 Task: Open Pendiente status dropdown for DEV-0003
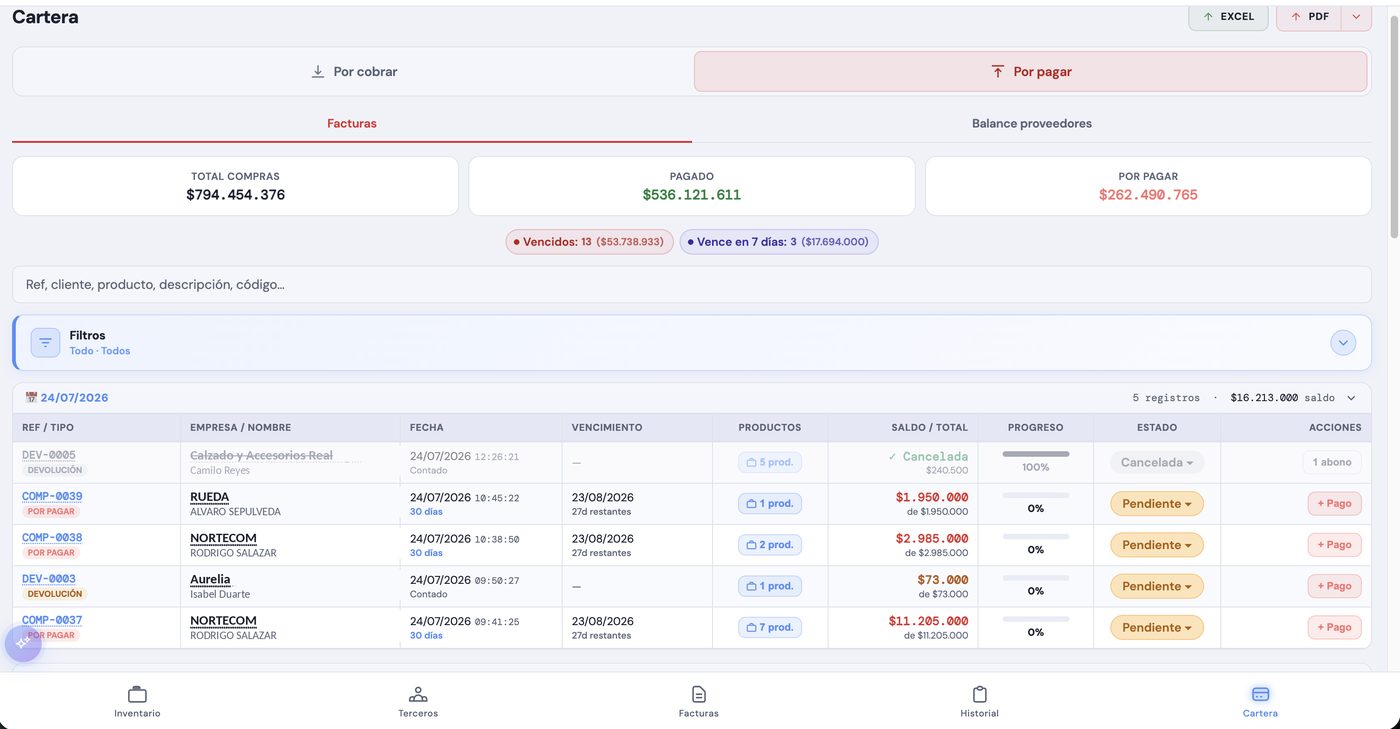(1157, 586)
